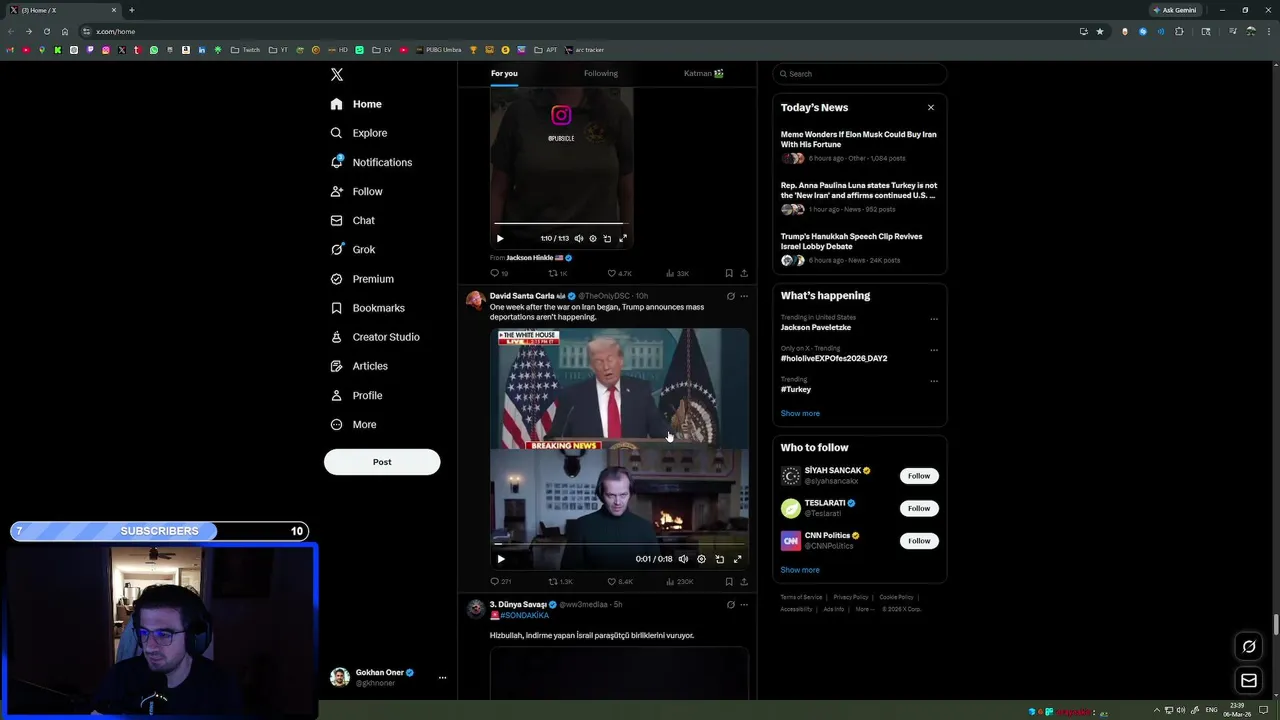The height and width of the screenshot is (720, 1280).
Task: Expand the More menu in sidebar
Action: click(353, 424)
